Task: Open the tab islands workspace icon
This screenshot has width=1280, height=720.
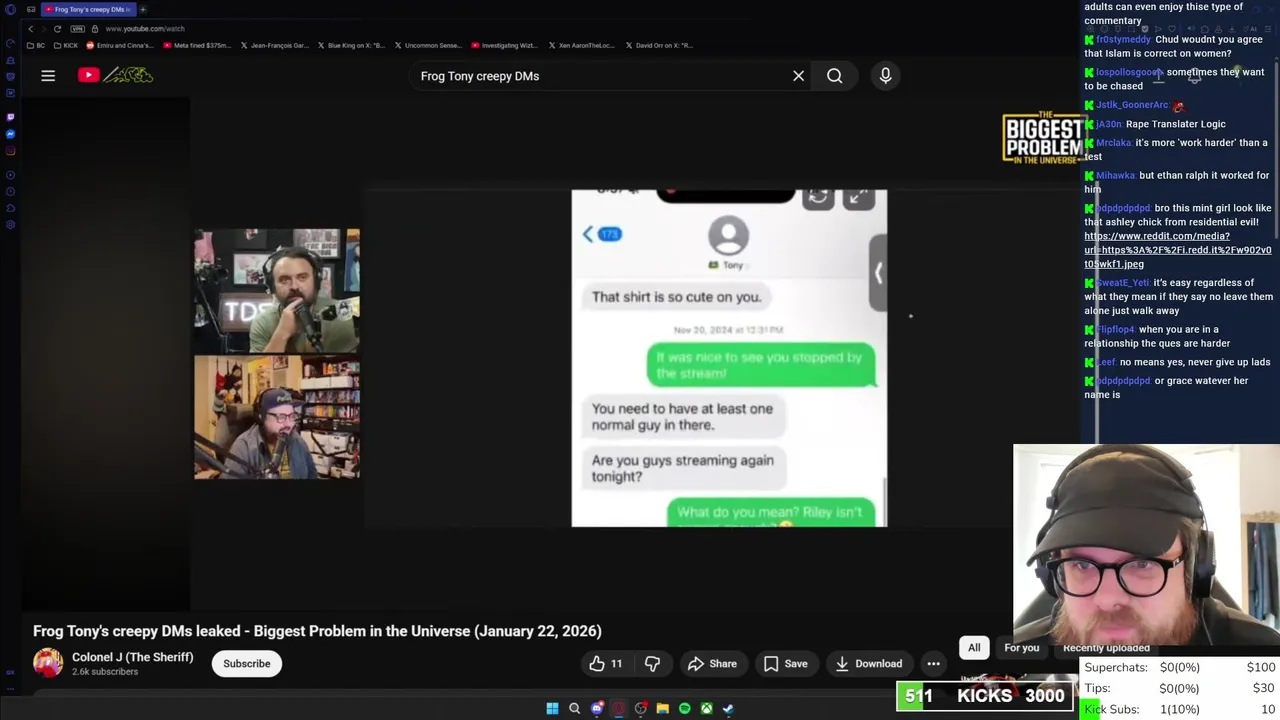Action: click(x=31, y=9)
